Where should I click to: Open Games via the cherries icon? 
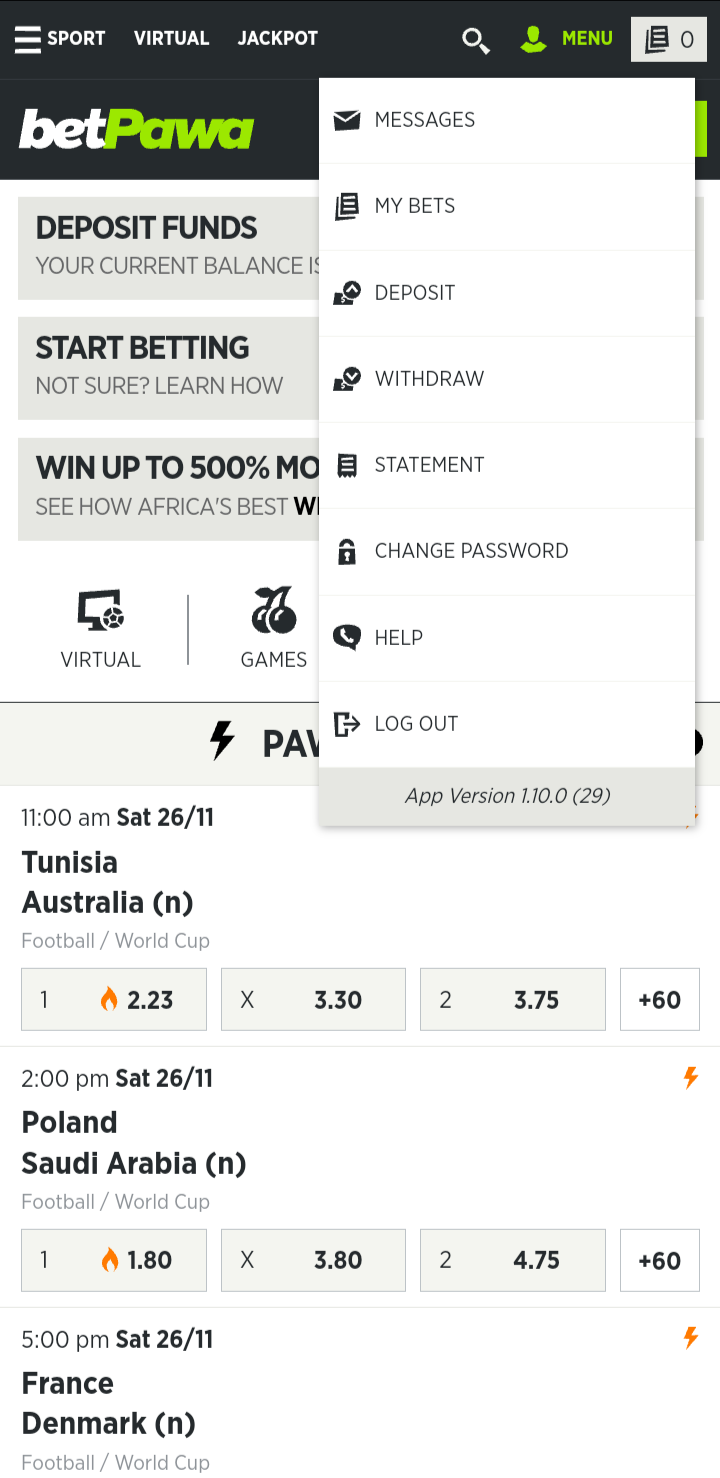[273, 612]
